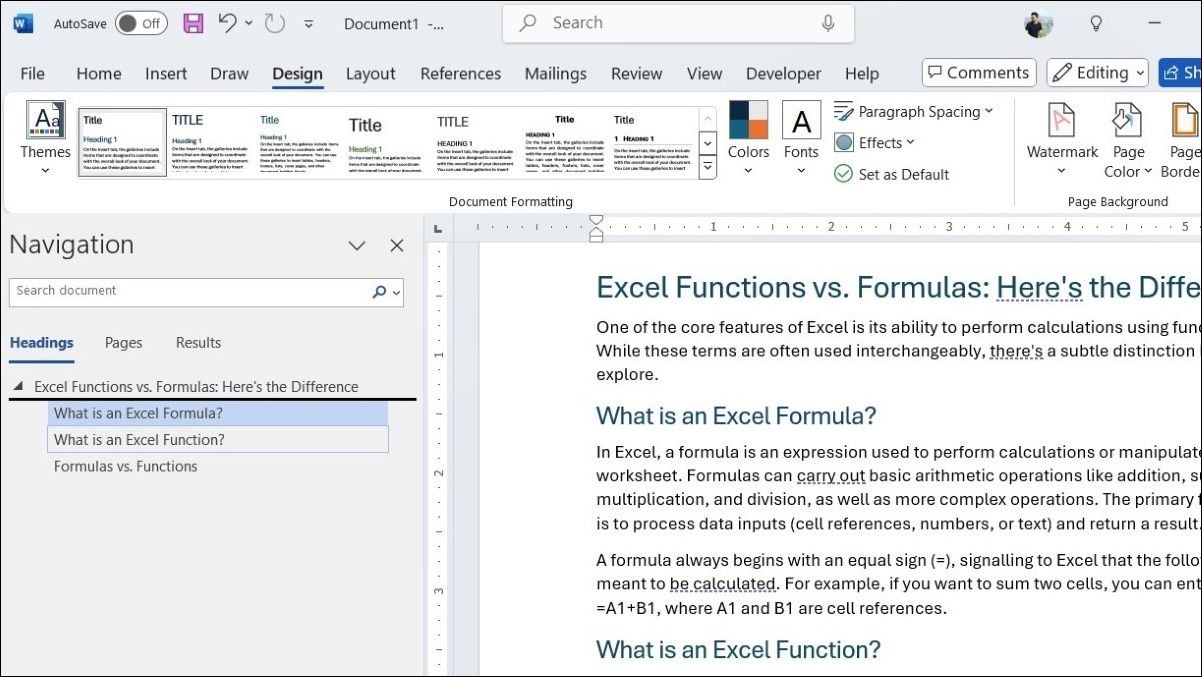Click Set as Default
The width and height of the screenshot is (1202, 677).
(x=891, y=174)
